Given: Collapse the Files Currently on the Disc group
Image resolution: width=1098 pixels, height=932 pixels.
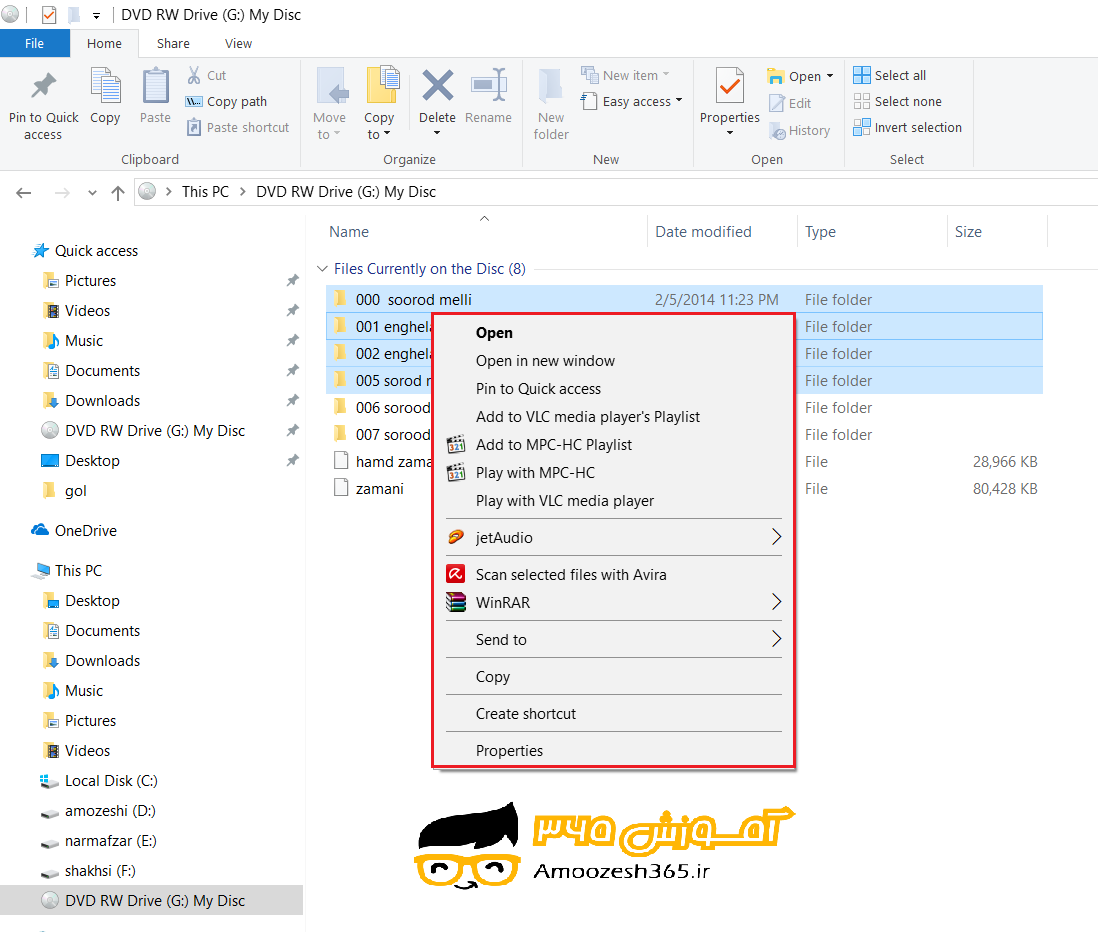Looking at the screenshot, I should [322, 269].
